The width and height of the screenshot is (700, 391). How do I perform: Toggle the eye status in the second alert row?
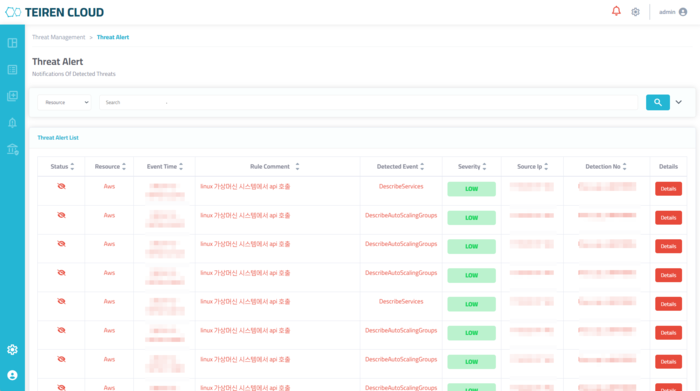tap(62, 215)
